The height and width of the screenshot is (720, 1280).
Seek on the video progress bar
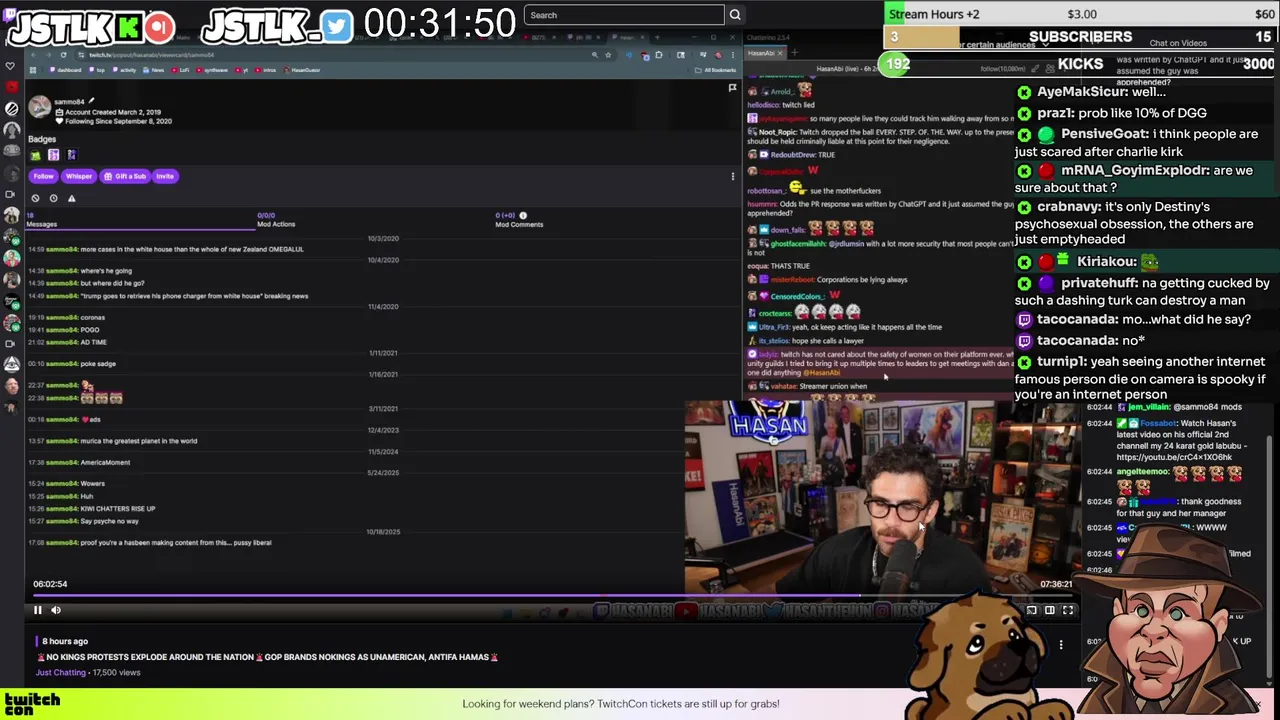pos(552,596)
